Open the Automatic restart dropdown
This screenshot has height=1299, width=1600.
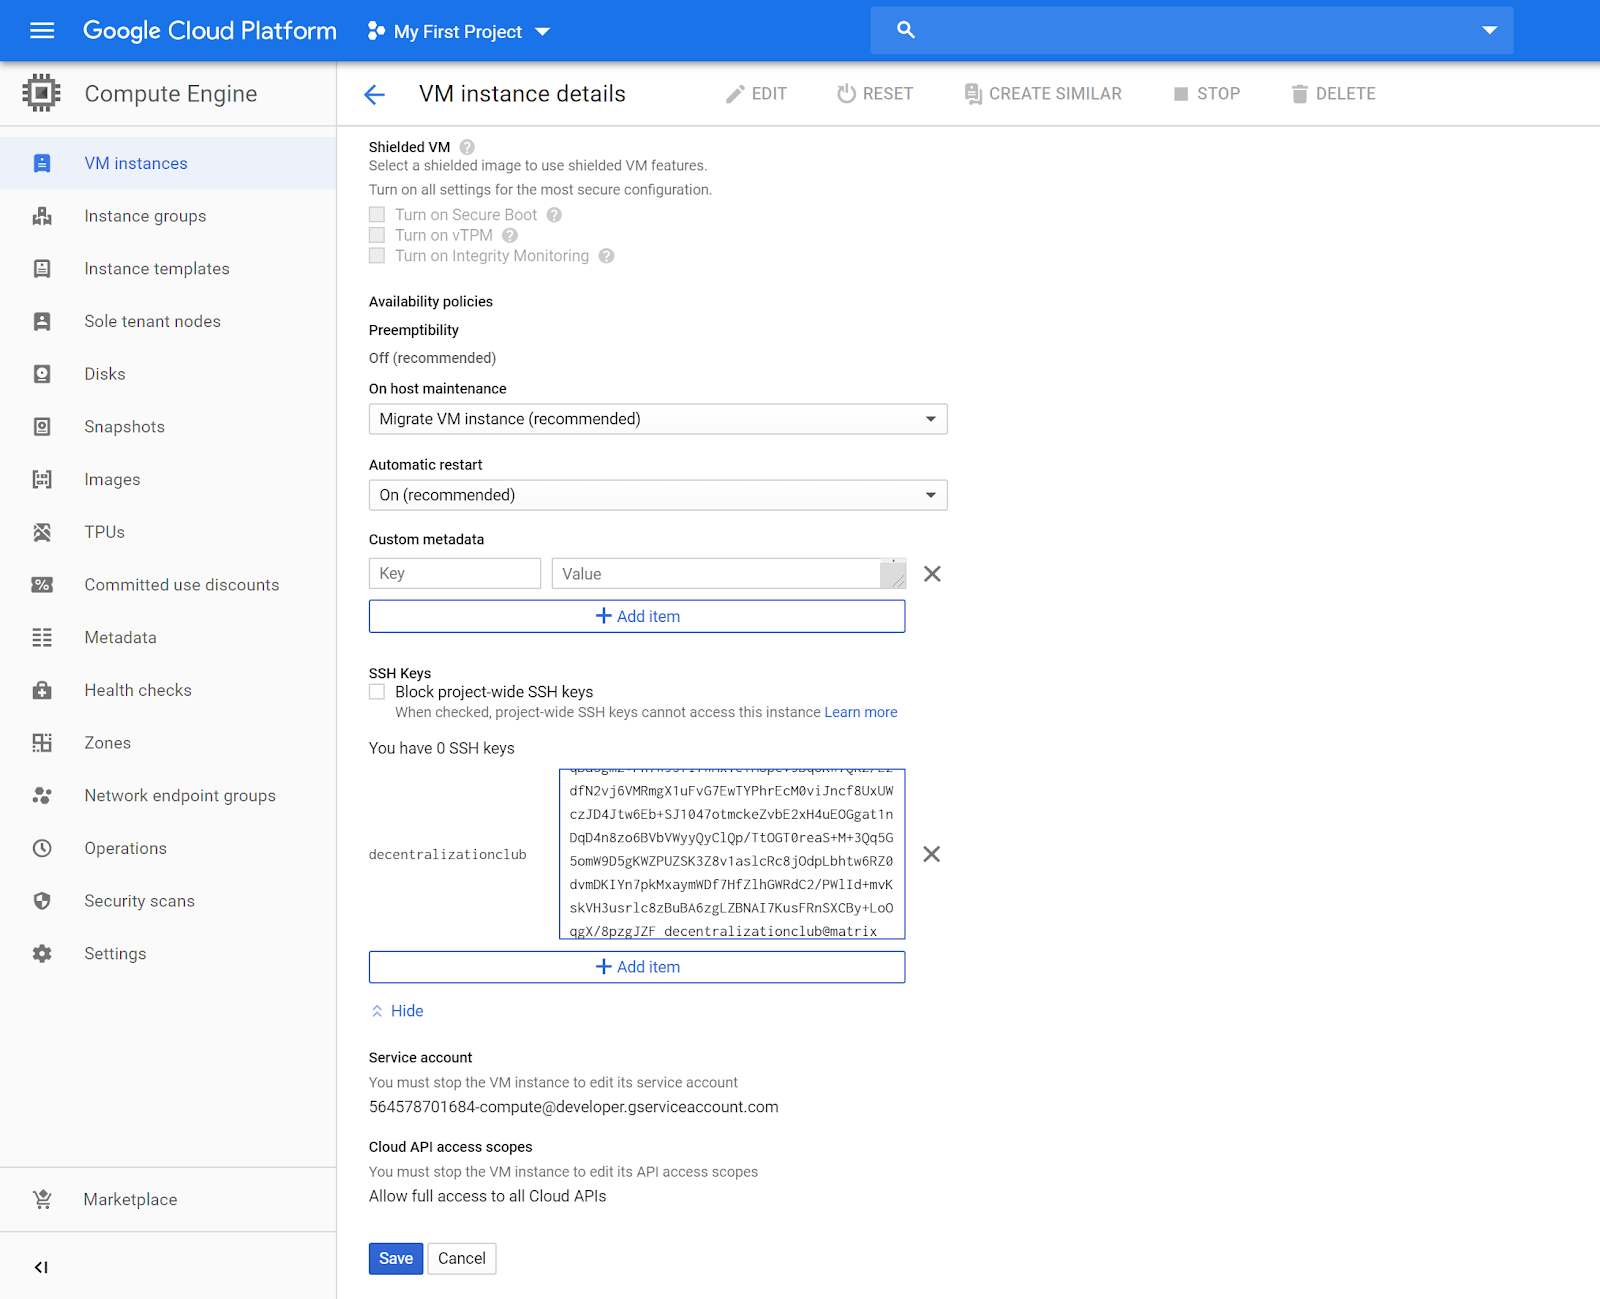(658, 495)
